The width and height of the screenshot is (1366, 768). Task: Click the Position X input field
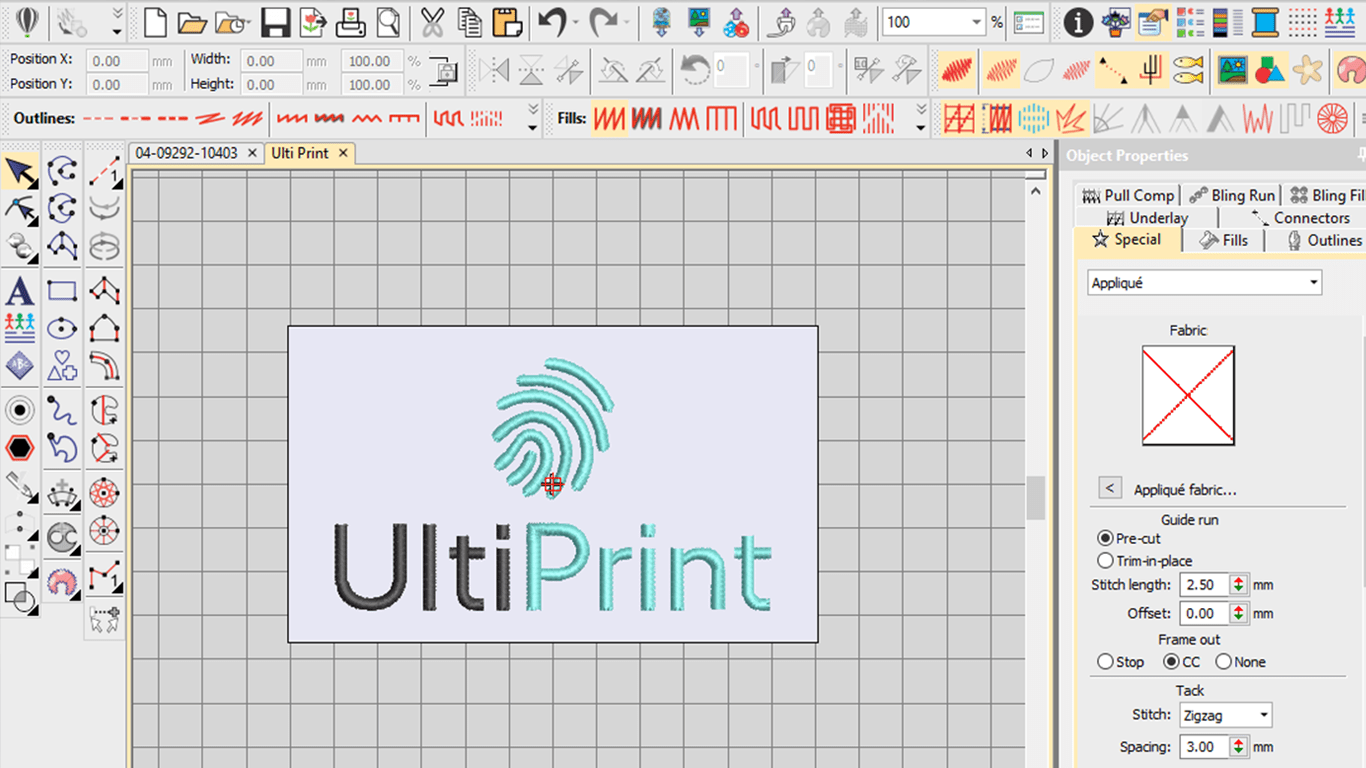click(x=117, y=60)
